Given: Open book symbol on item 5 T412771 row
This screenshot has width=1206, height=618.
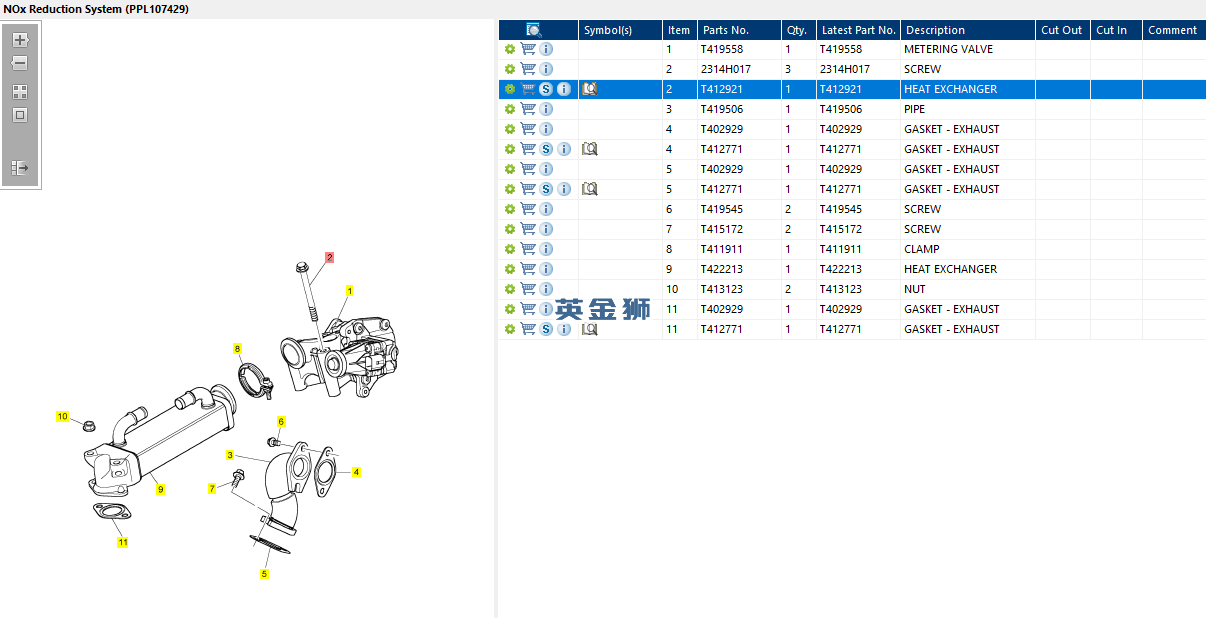Looking at the screenshot, I should click(590, 189).
